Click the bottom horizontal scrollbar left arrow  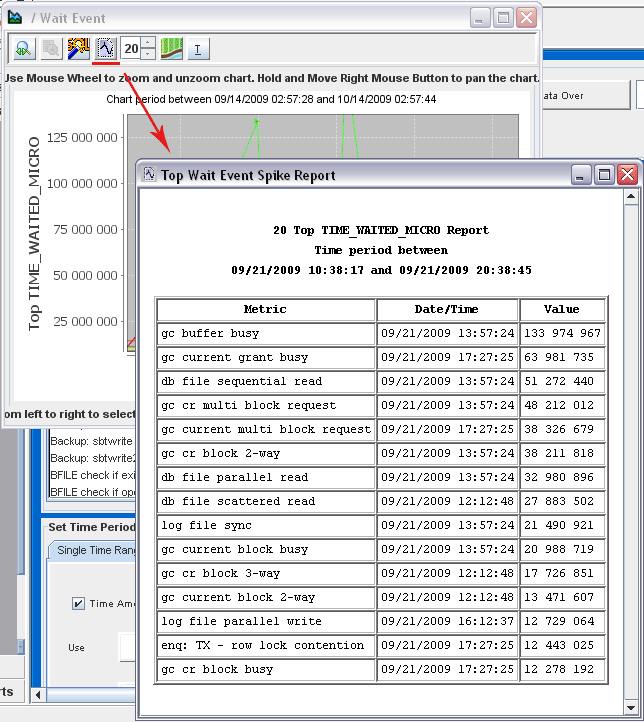tap(39, 694)
